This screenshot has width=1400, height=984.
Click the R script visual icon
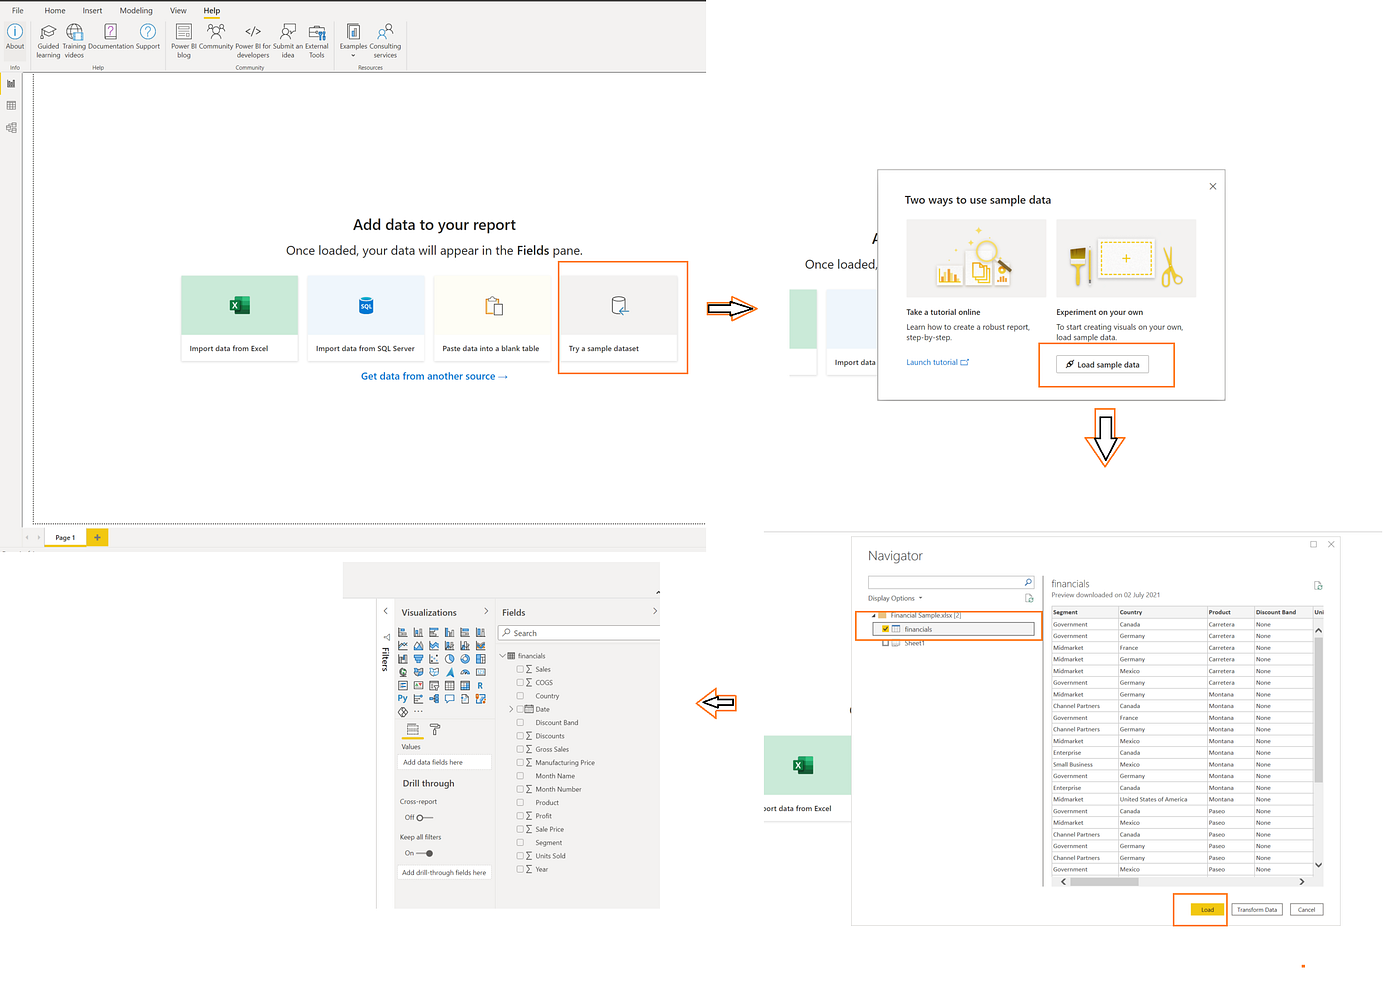pyautogui.click(x=481, y=685)
